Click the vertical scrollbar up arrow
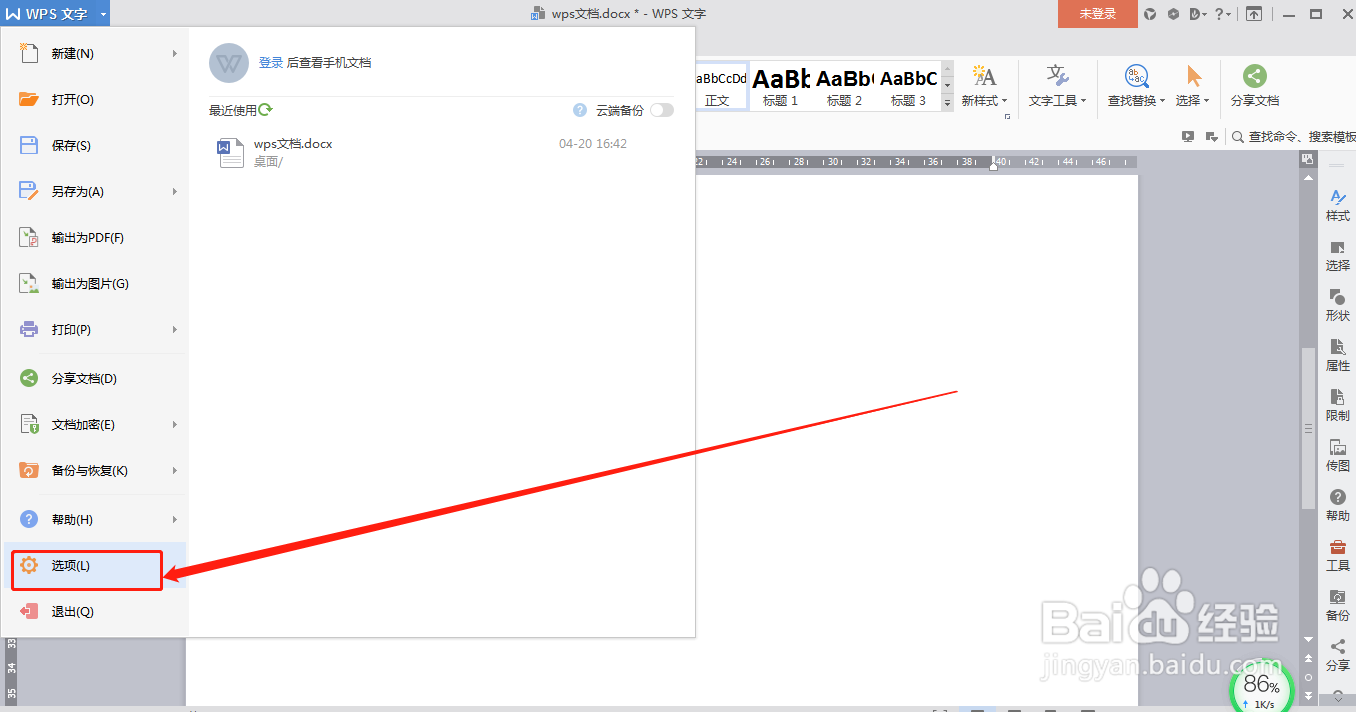Screen dimensions: 1356x712 [1307, 179]
